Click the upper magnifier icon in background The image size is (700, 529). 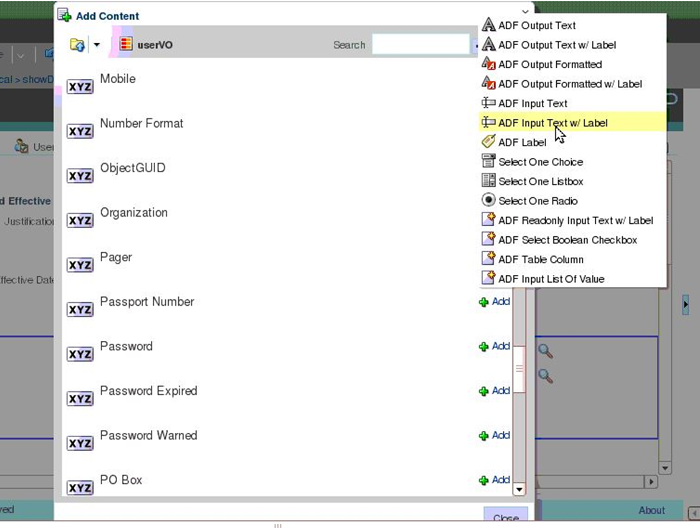click(x=546, y=351)
